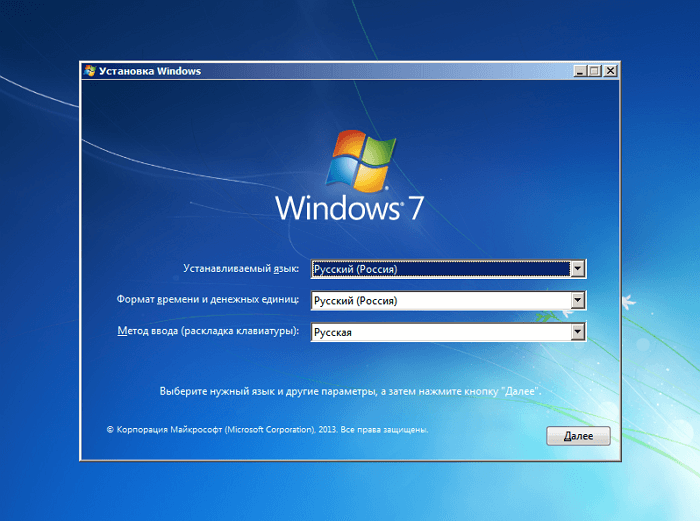This screenshot has width=700, height=521.
Task: Click the Русская keyboard layout field
Action: [x=439, y=332]
